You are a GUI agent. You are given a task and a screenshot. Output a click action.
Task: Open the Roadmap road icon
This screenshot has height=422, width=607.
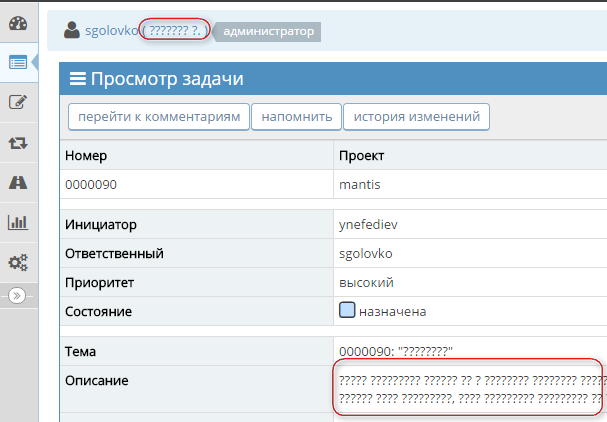click(17, 183)
